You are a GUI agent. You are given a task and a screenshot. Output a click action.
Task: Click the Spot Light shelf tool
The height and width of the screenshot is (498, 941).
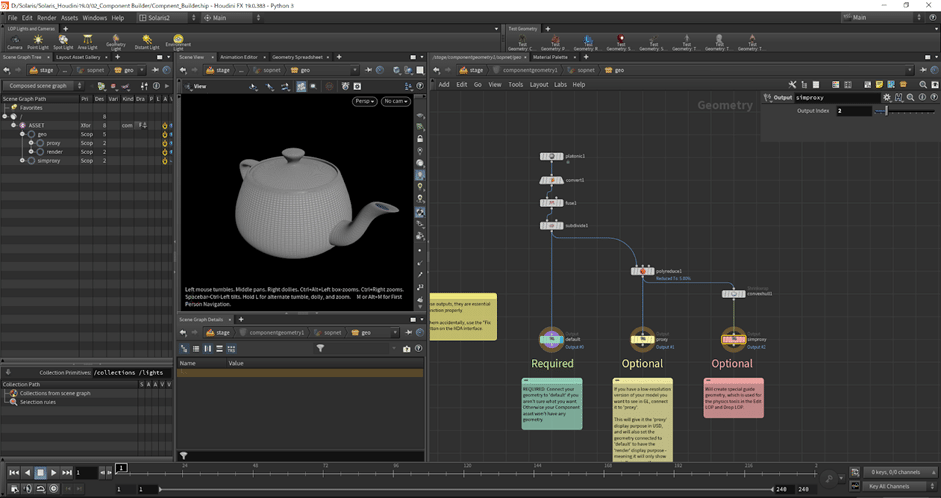63,41
